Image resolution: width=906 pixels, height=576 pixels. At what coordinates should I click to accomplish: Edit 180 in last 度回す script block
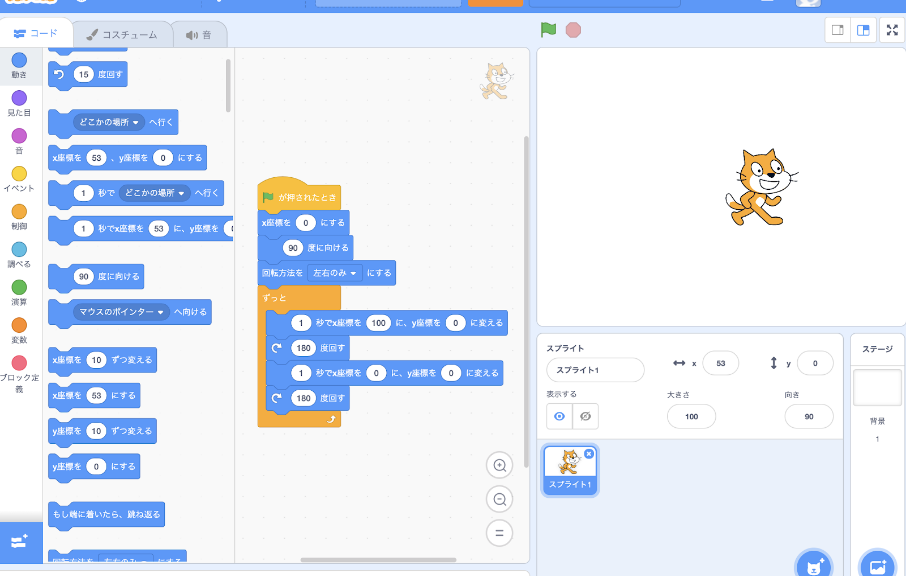(x=303, y=398)
